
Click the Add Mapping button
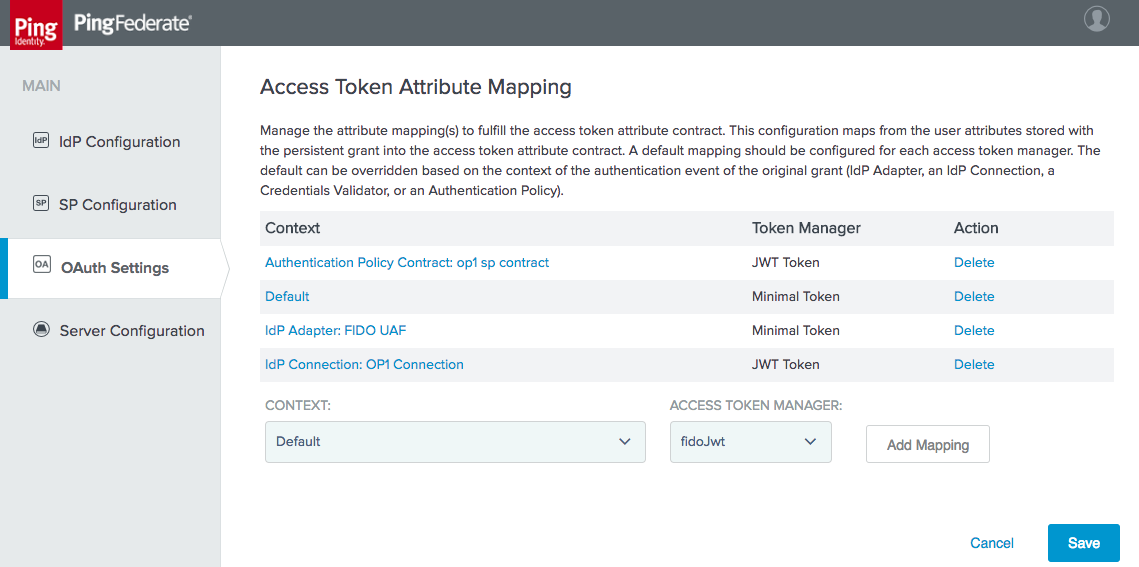point(928,444)
